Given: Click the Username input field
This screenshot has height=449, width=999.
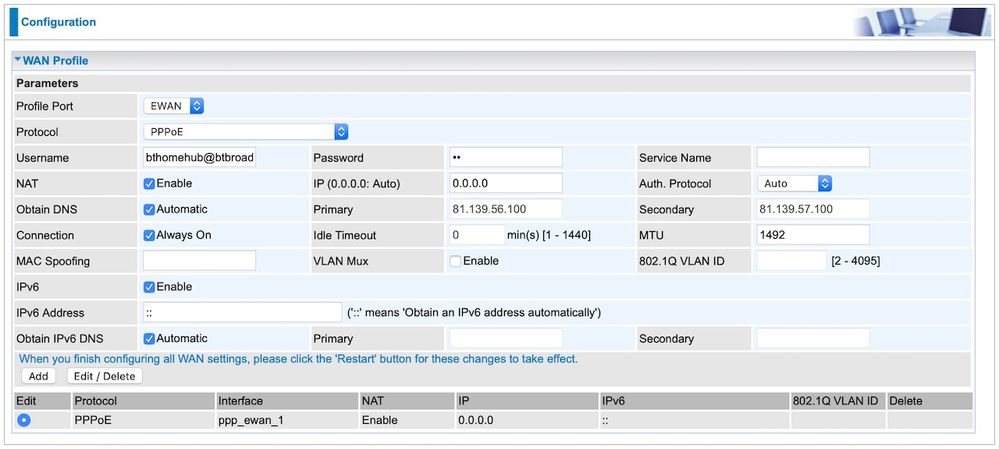Looking at the screenshot, I should point(199,158).
